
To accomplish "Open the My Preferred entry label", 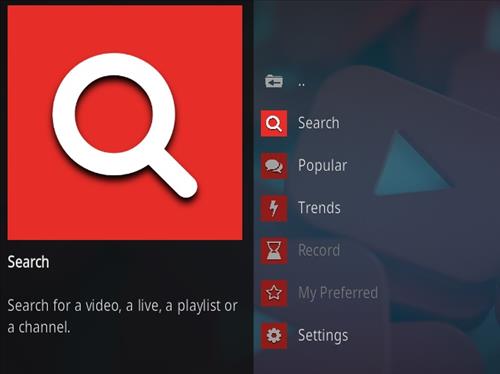I will tap(338, 293).
